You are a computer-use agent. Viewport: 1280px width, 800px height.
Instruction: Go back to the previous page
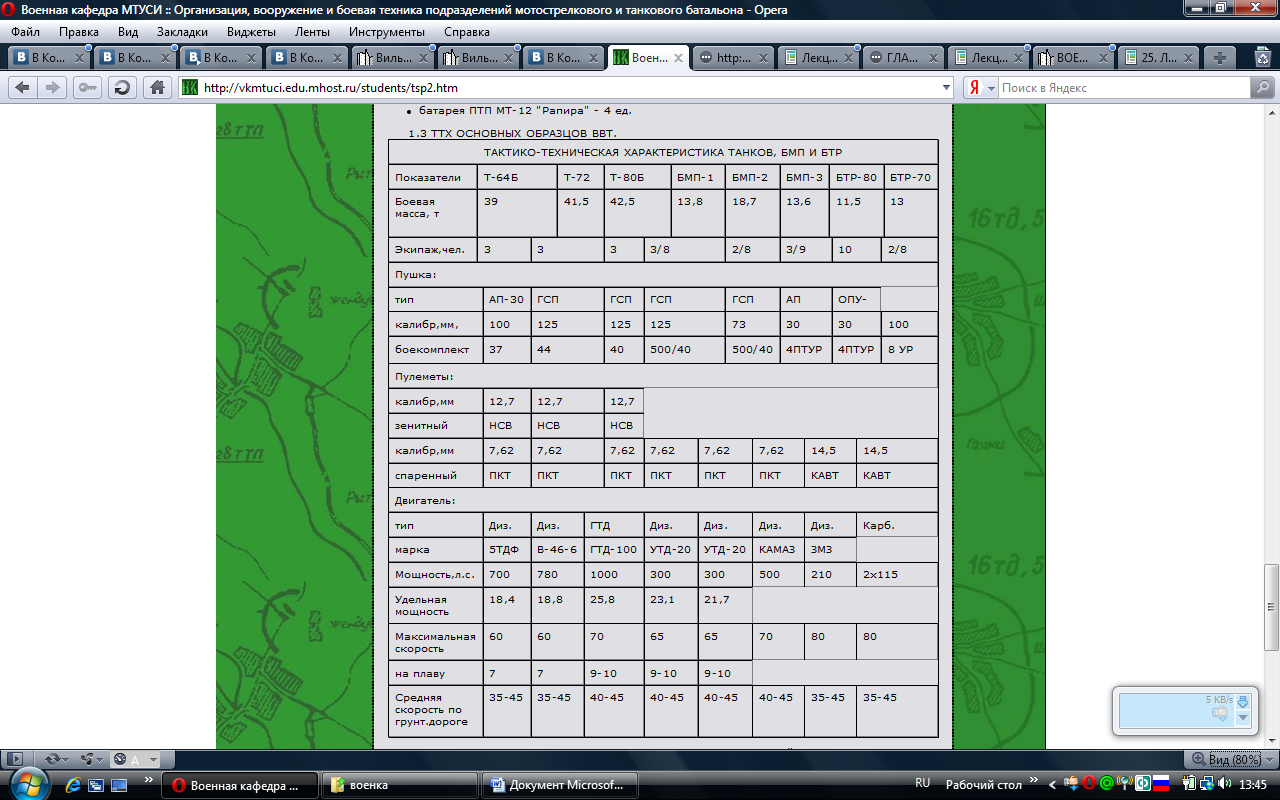click(23, 87)
